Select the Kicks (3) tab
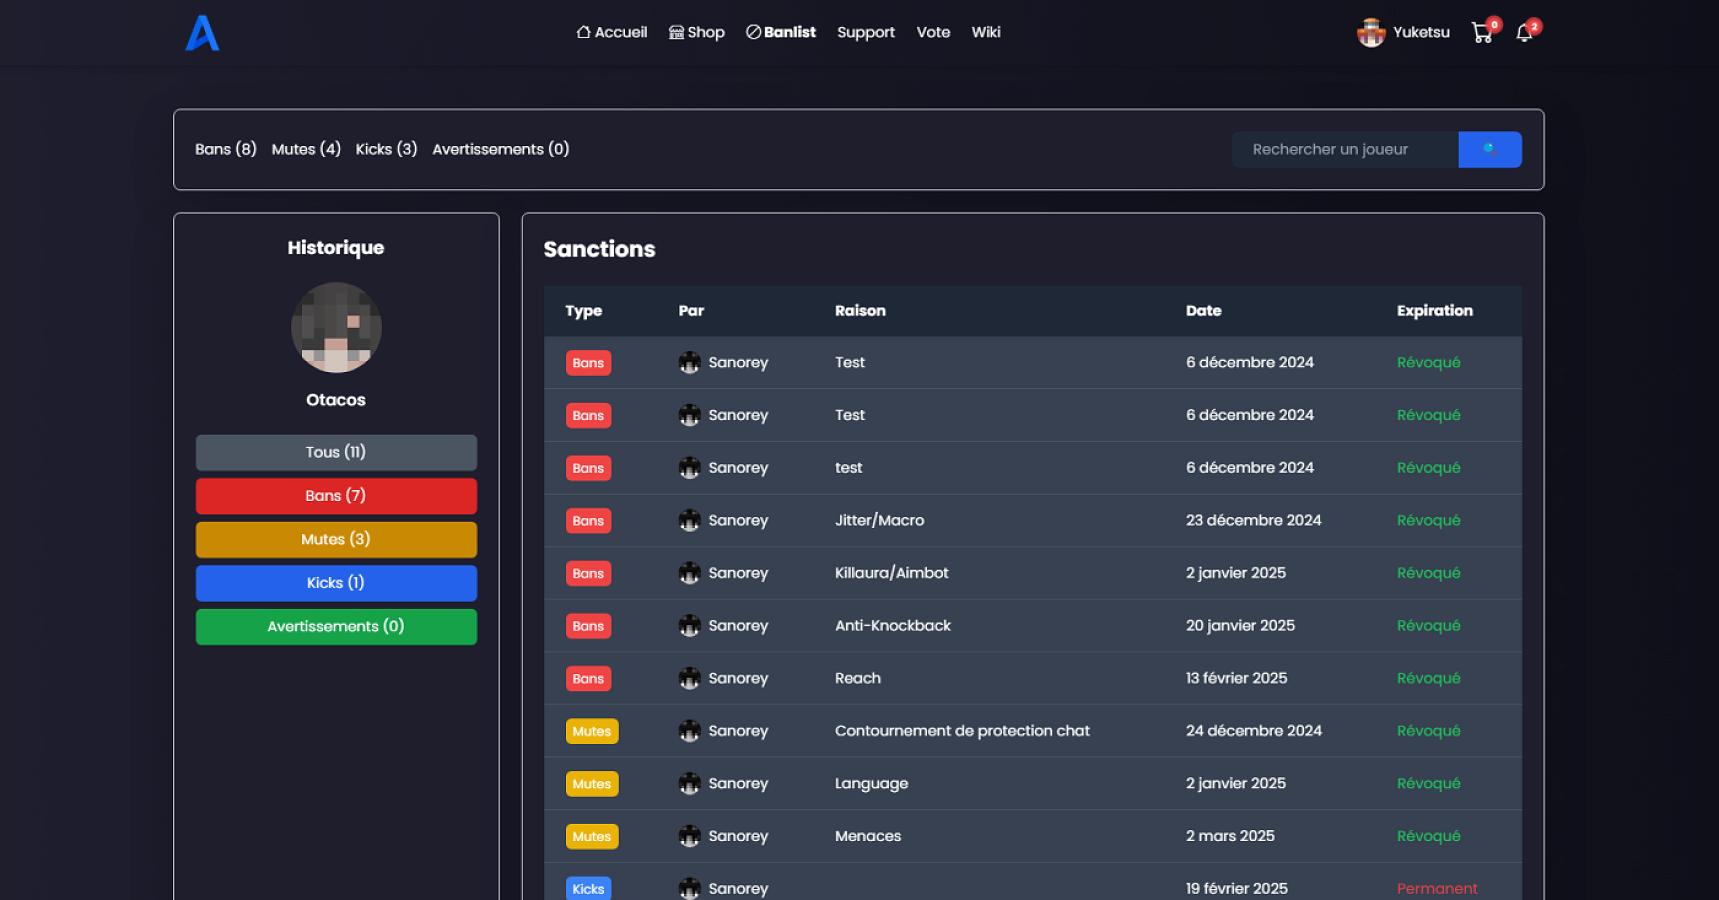 (x=386, y=149)
